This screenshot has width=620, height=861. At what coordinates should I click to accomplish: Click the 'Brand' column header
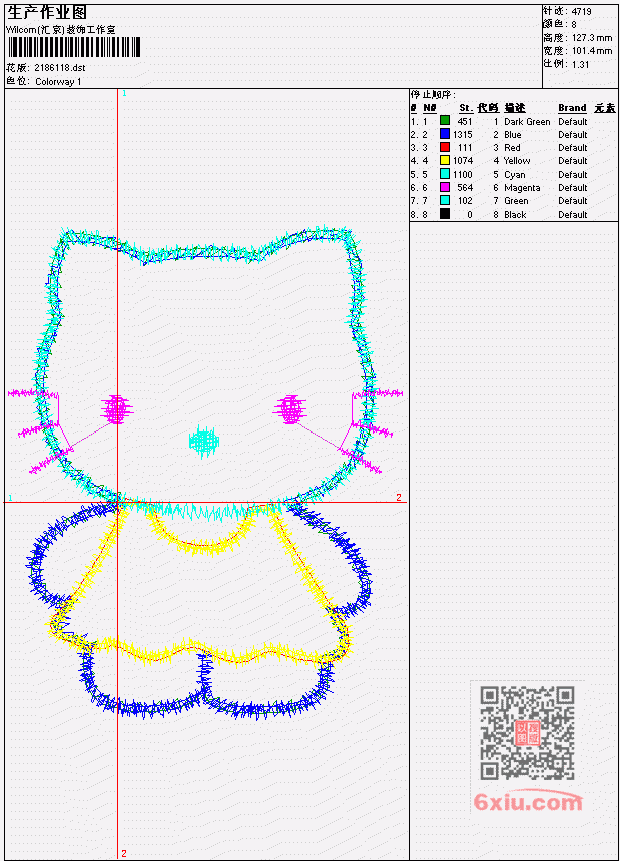(x=572, y=108)
